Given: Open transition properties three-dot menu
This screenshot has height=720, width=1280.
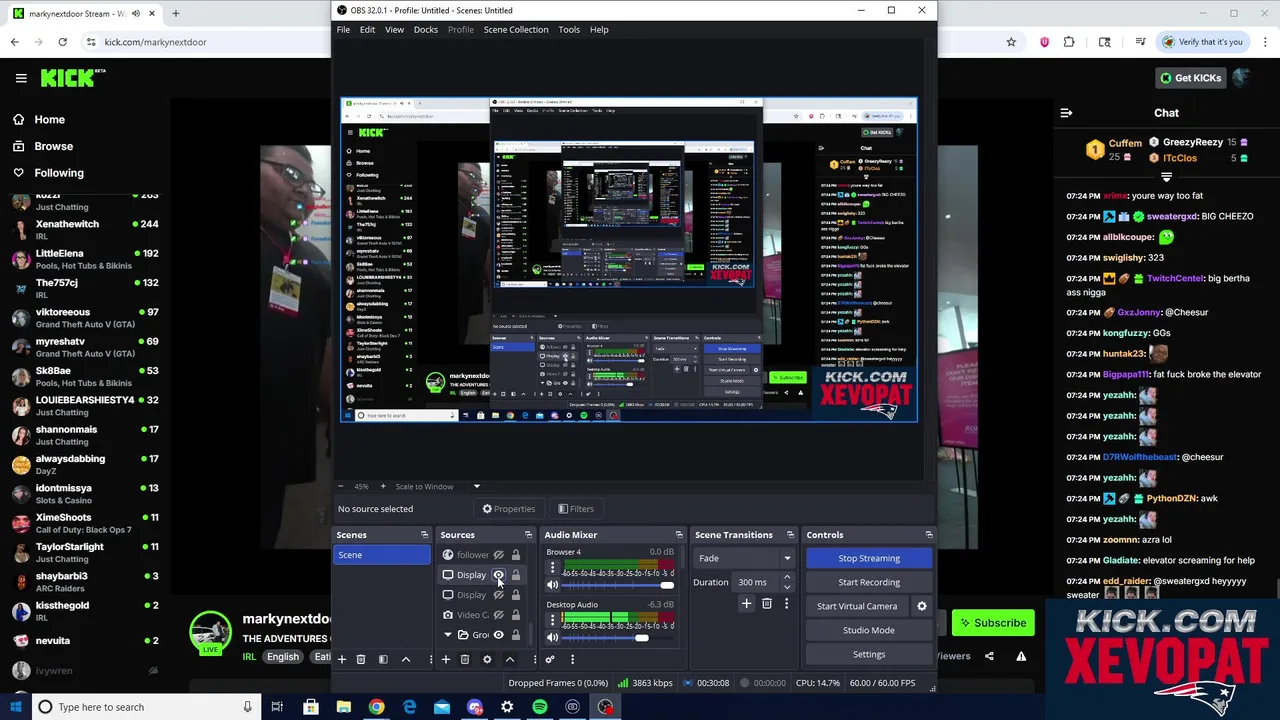Looking at the screenshot, I should pos(786,604).
